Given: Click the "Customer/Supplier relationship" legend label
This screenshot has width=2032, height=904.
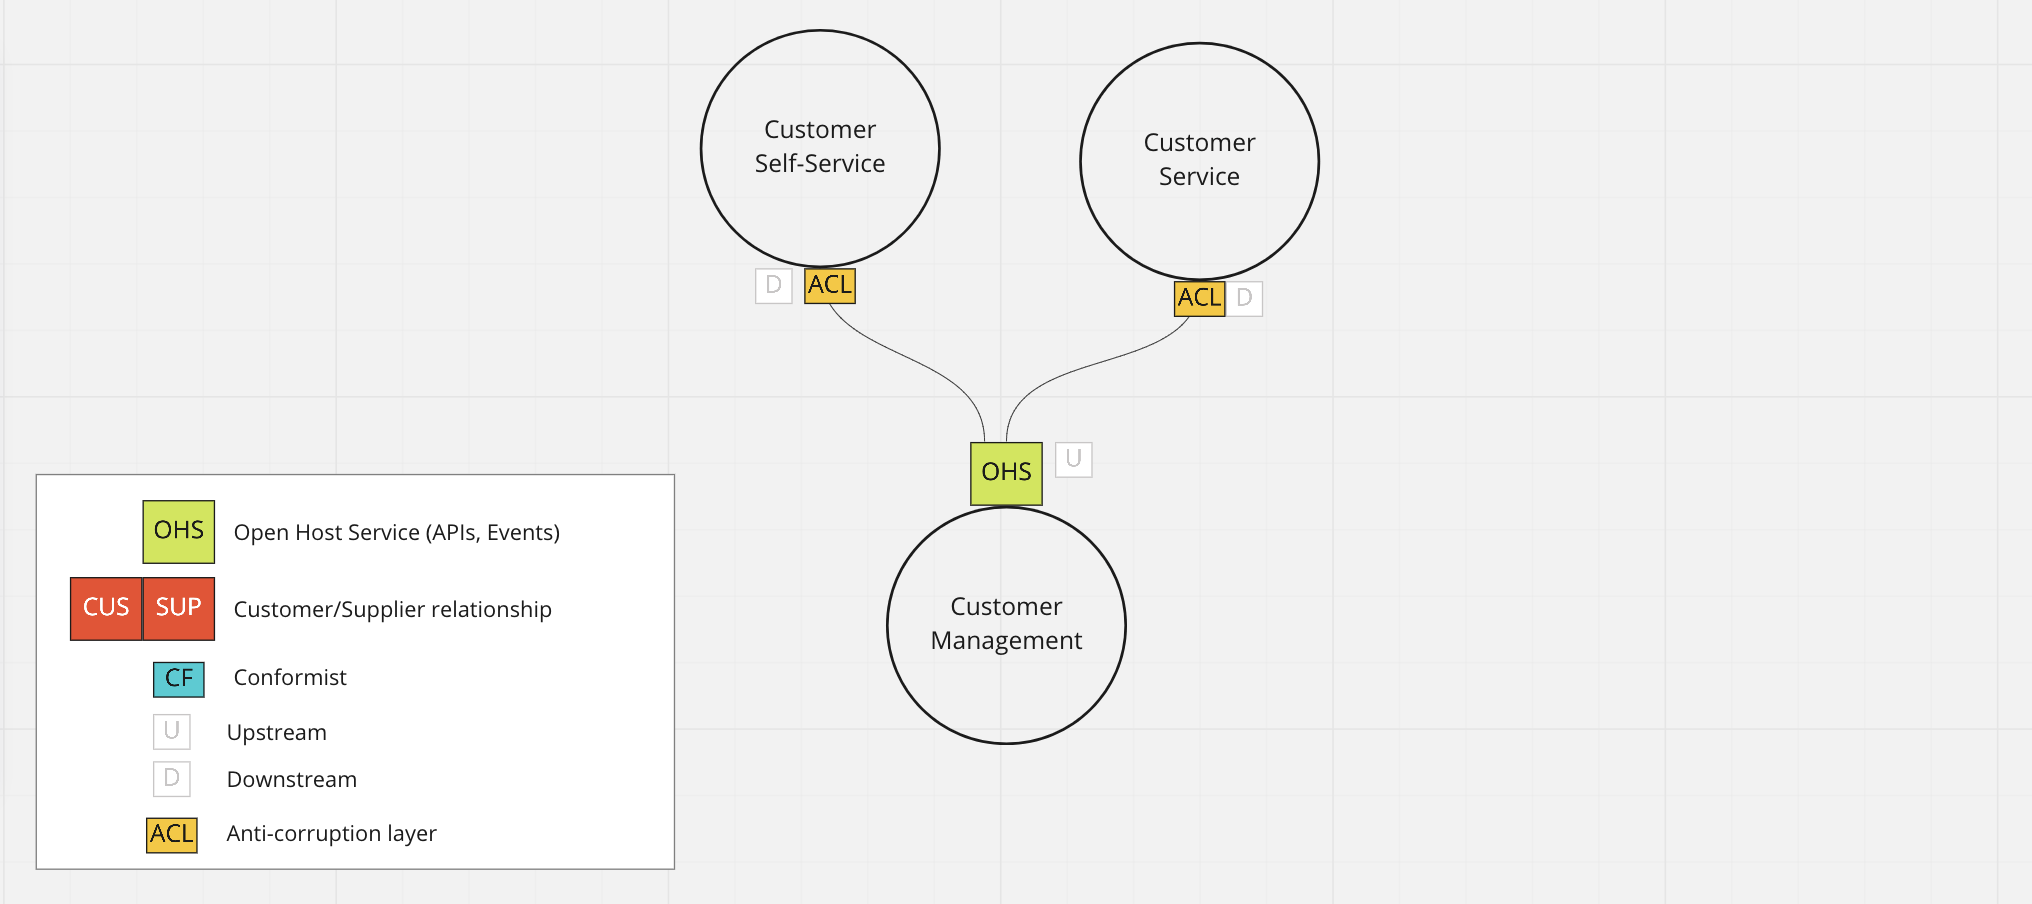Looking at the screenshot, I should click(x=392, y=610).
